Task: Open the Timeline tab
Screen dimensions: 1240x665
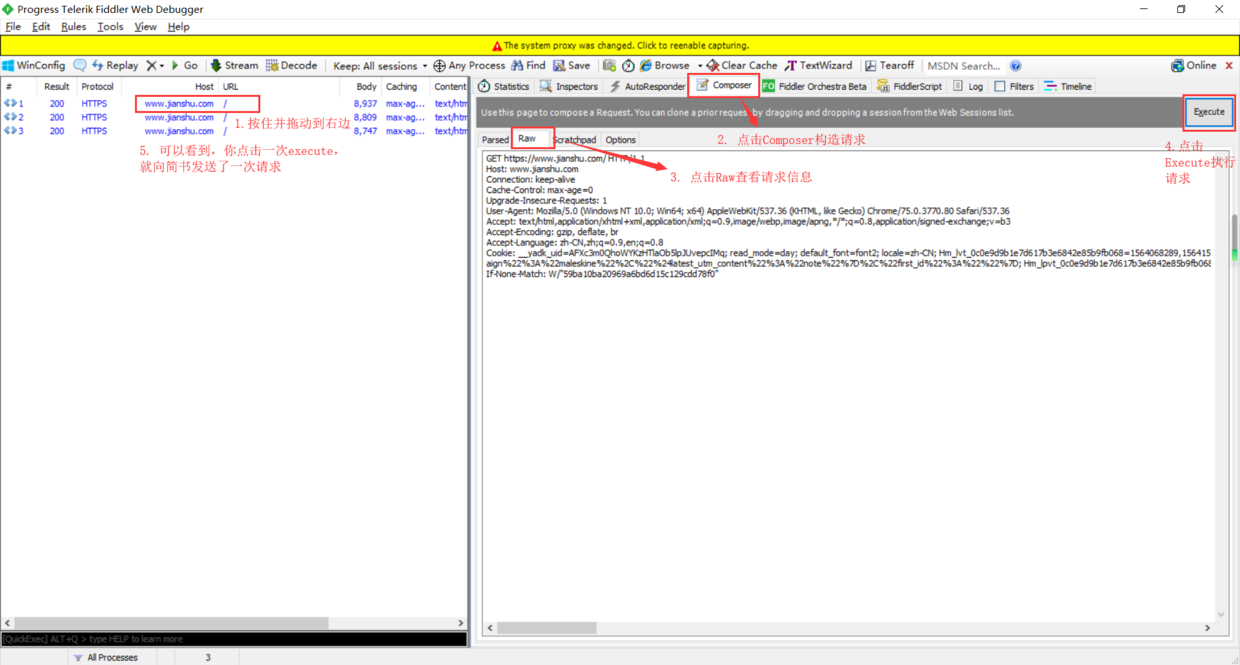Action: coord(1068,87)
